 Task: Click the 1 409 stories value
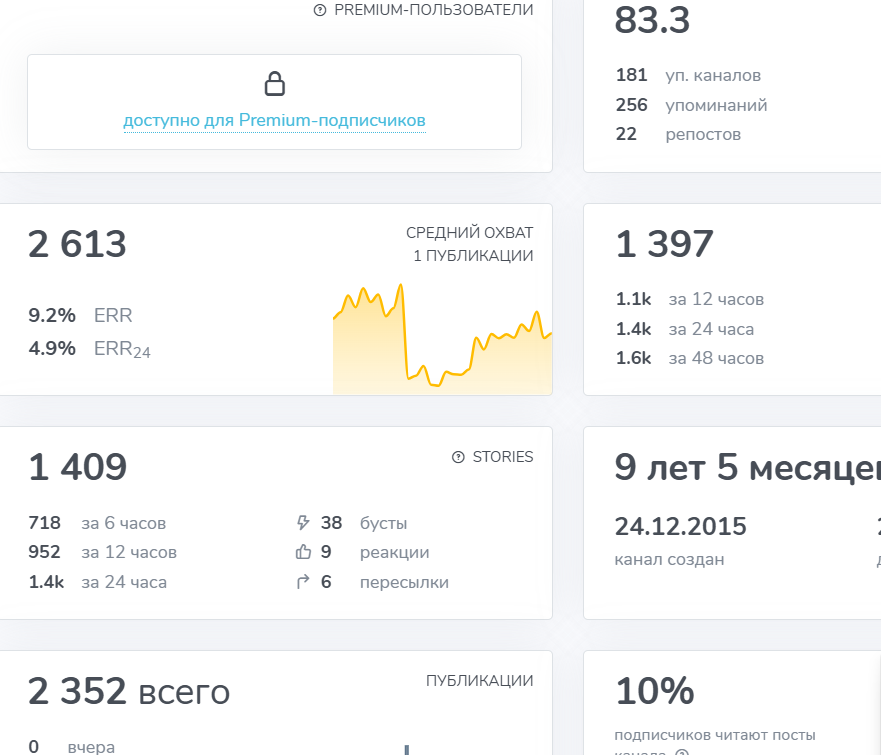(x=78, y=467)
